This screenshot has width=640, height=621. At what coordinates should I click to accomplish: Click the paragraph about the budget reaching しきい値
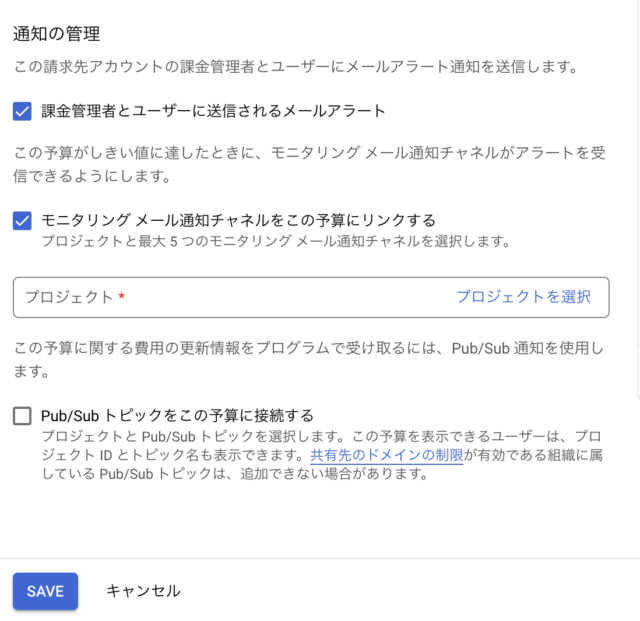click(300, 166)
